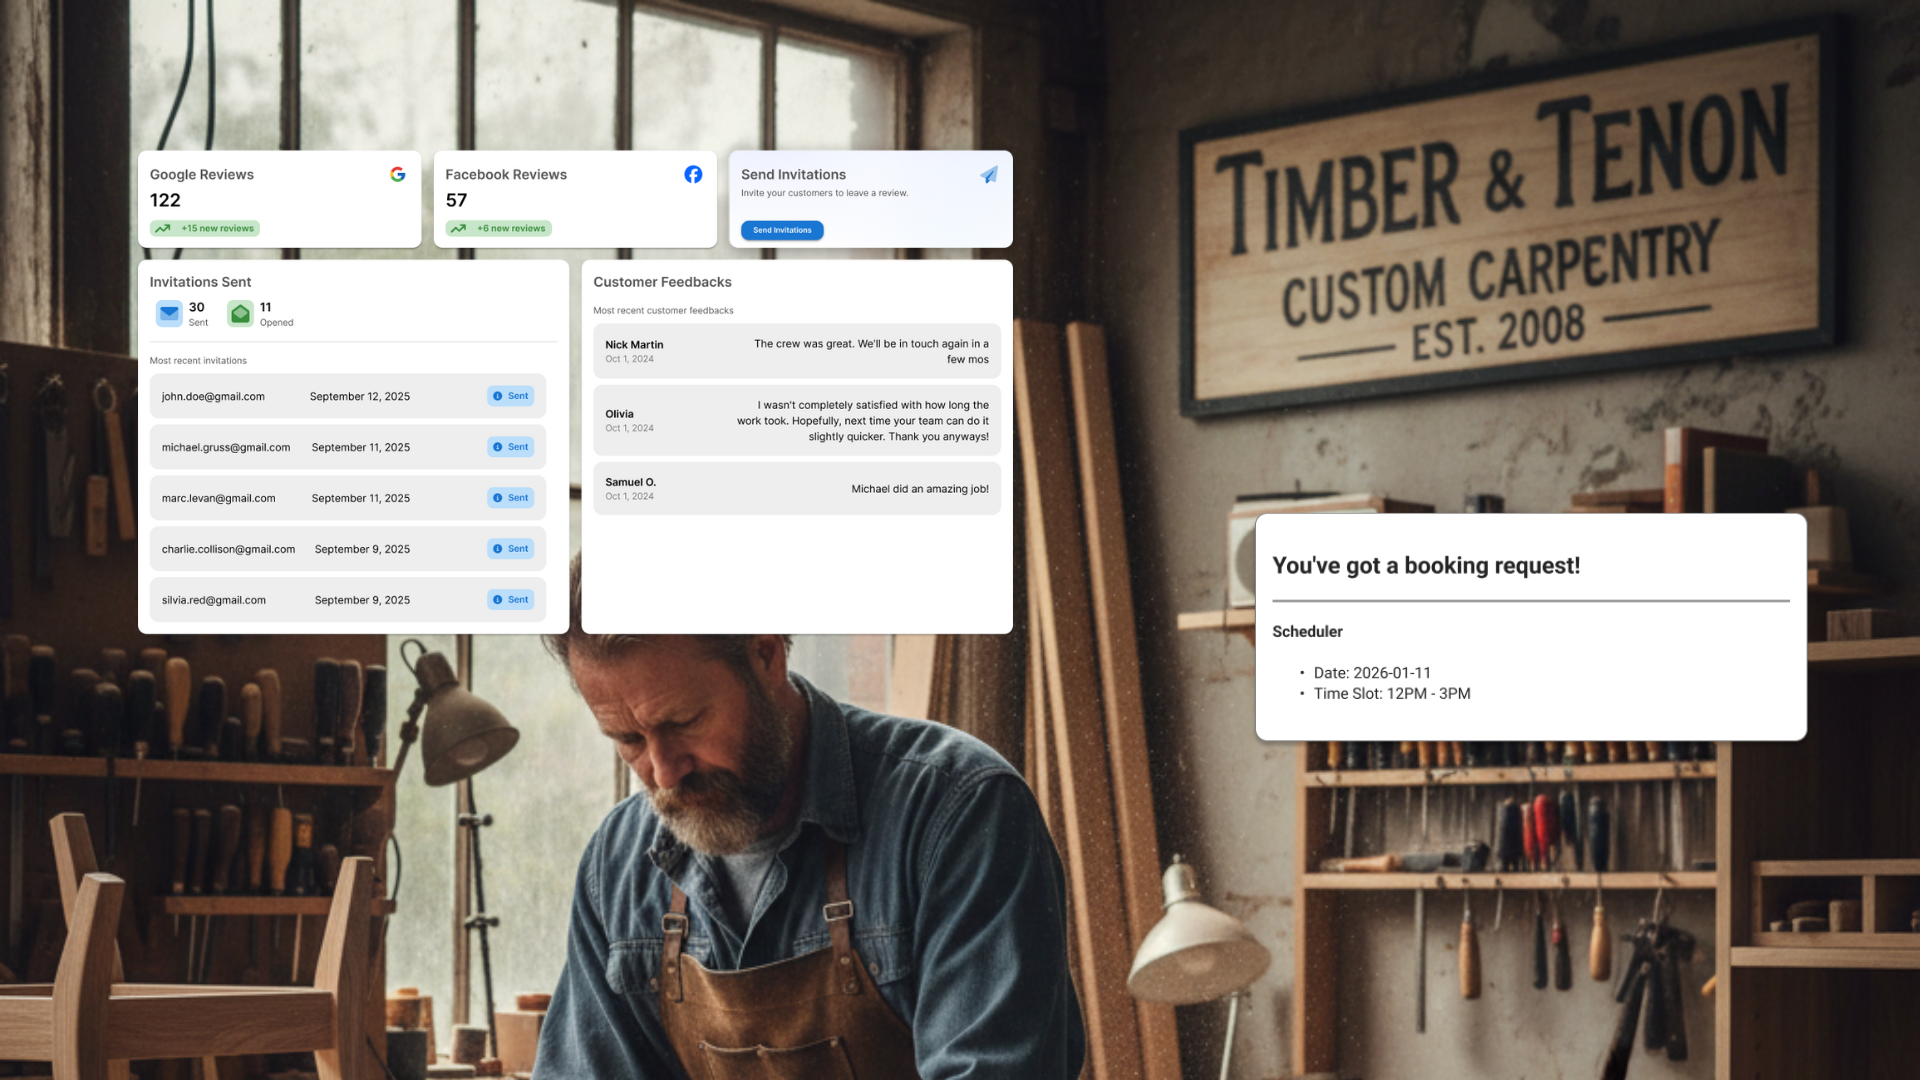
Task: Open Samuel O.'s feedback entry
Action: (796, 489)
